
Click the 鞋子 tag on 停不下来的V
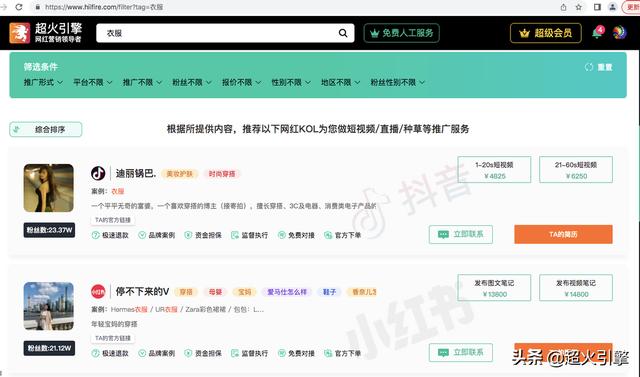pos(329,292)
